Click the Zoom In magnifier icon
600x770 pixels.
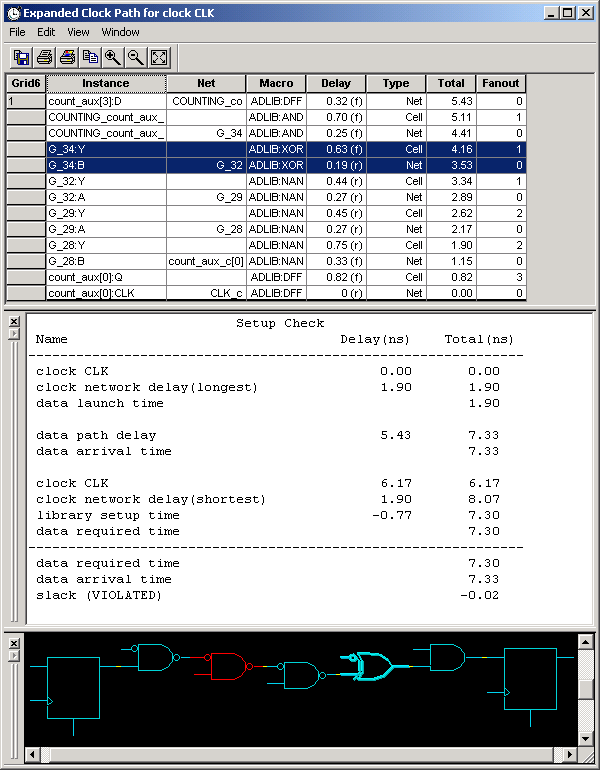(113, 57)
